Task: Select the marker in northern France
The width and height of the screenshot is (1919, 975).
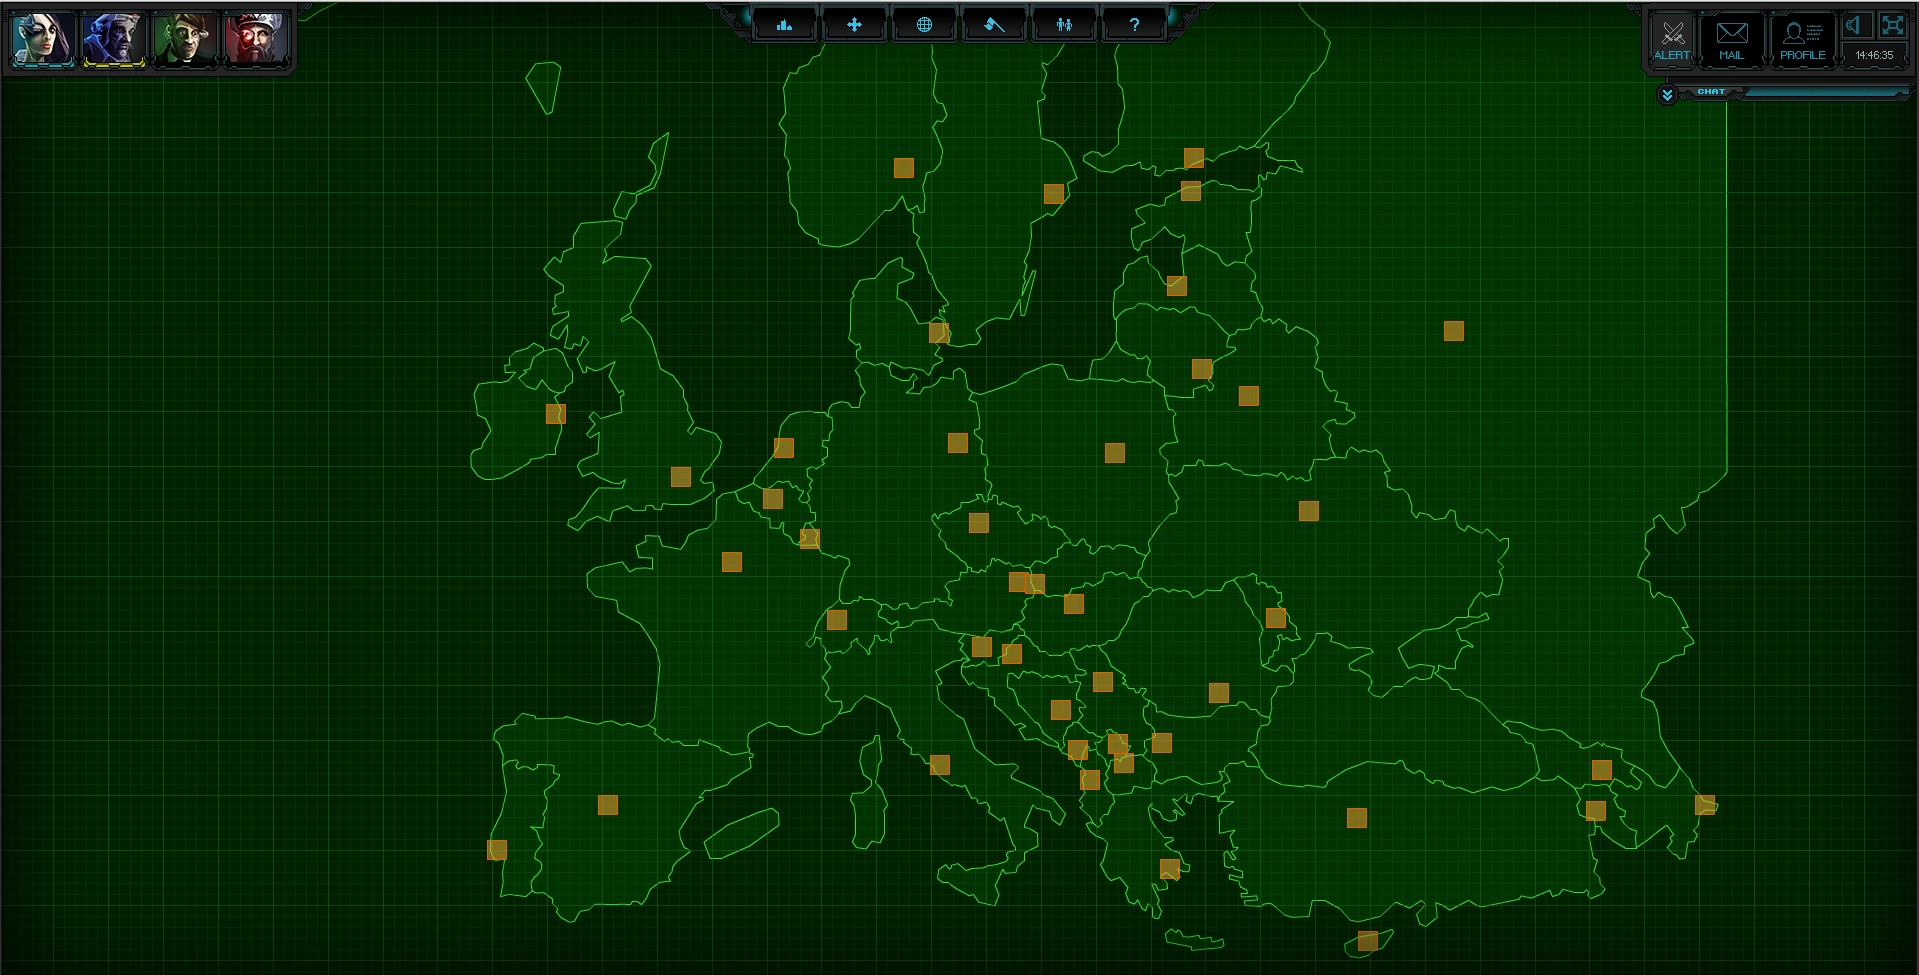Action: pos(732,562)
